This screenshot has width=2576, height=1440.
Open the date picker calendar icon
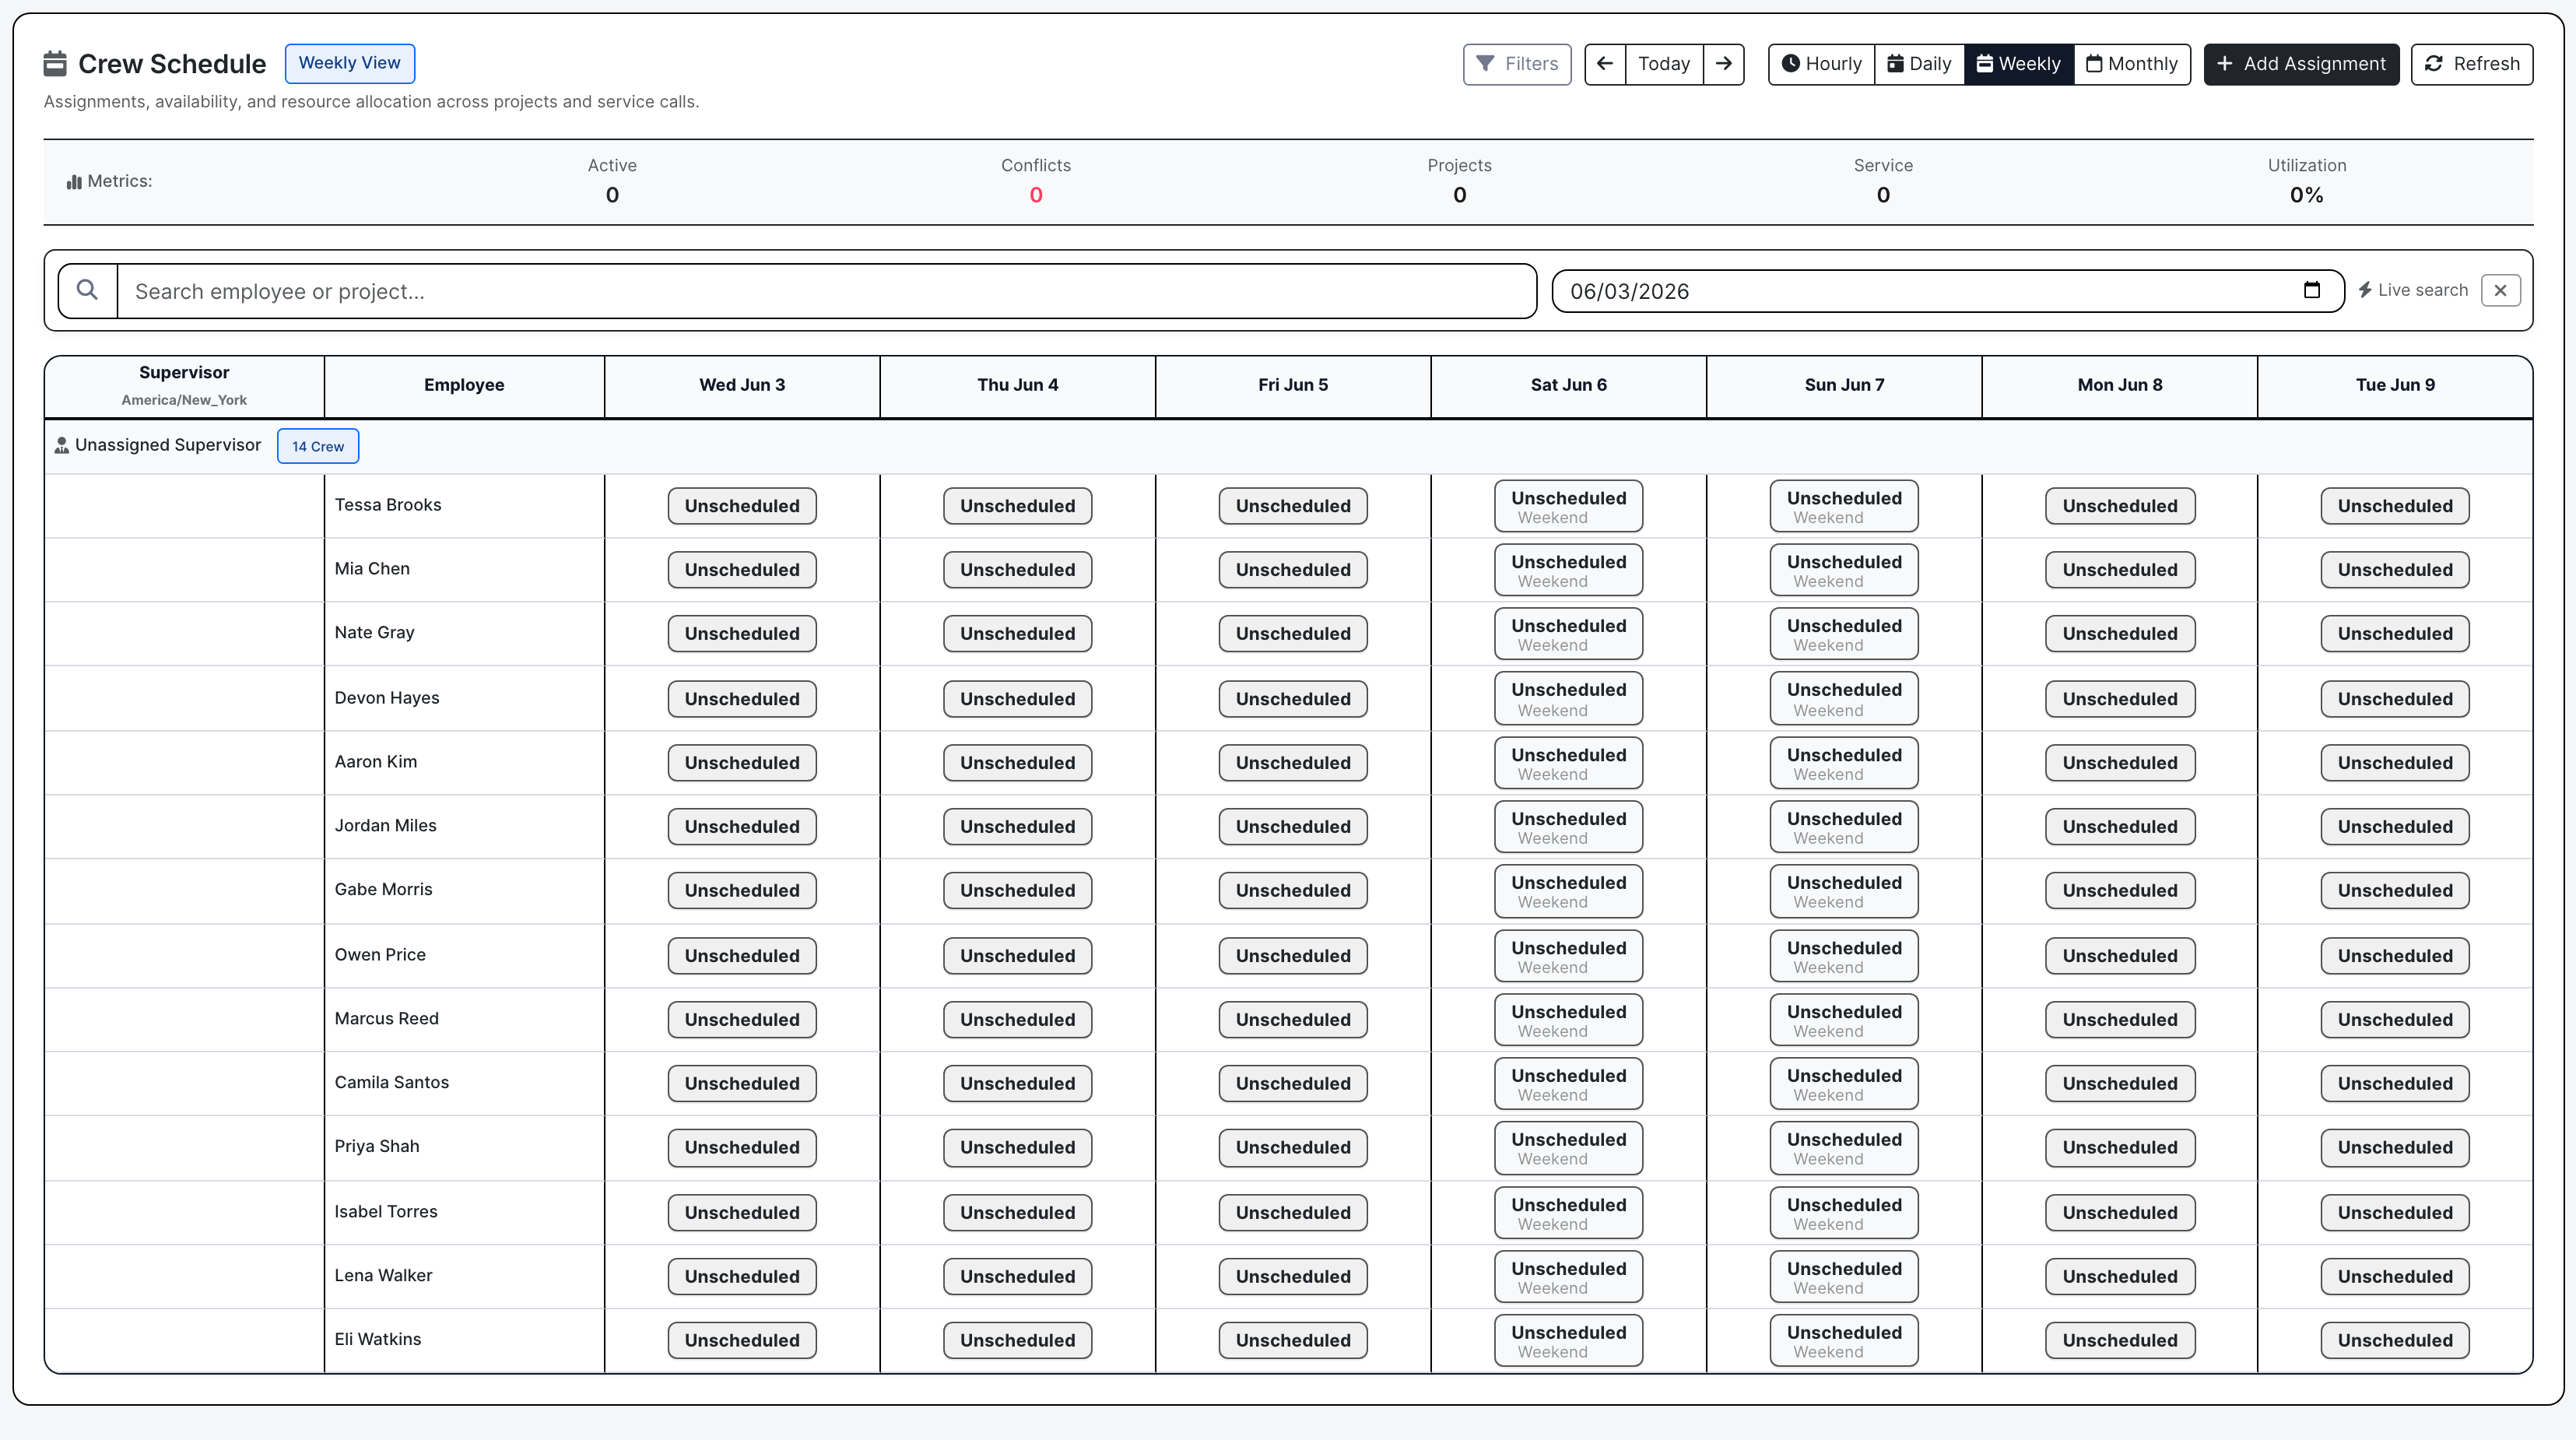pos(2311,290)
